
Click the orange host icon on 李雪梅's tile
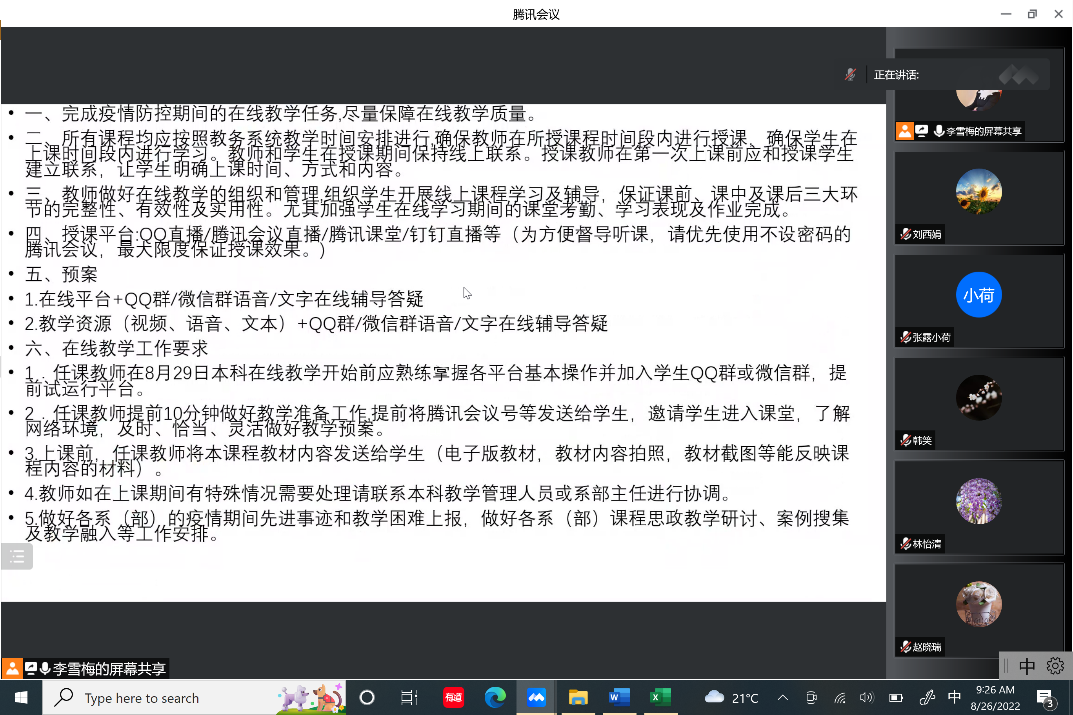(x=904, y=131)
